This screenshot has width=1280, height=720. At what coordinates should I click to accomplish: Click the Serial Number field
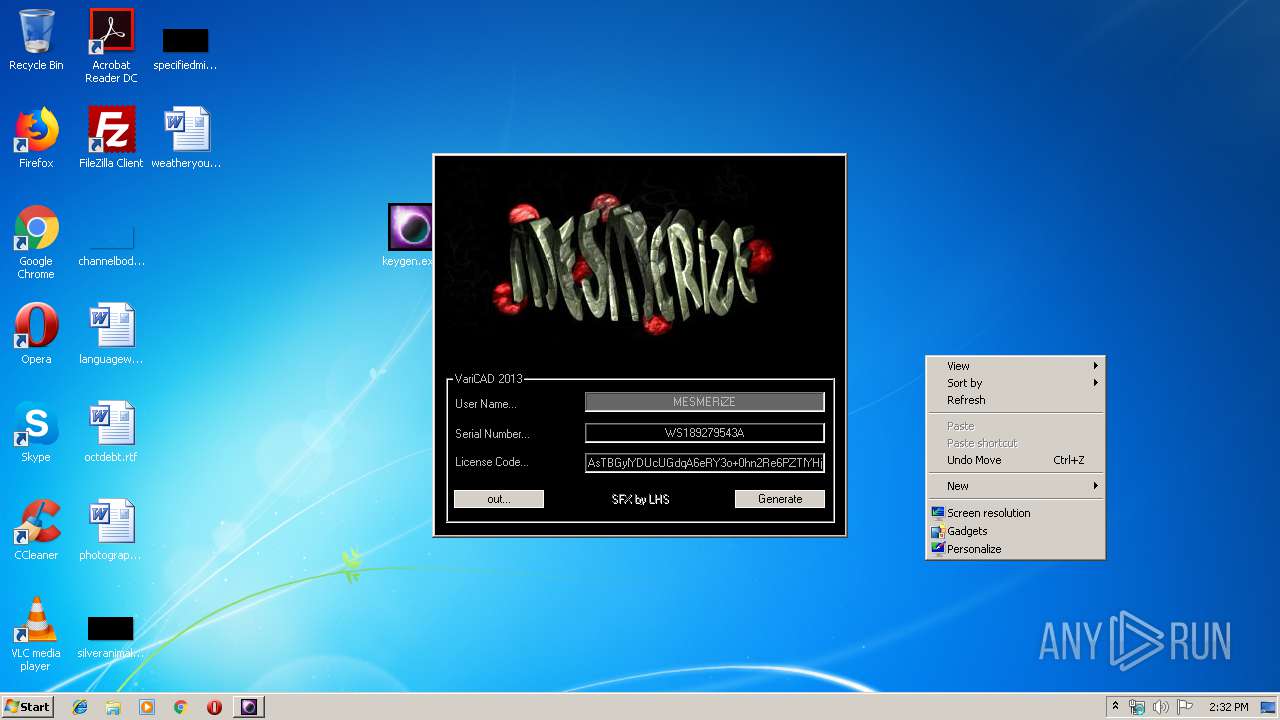705,433
